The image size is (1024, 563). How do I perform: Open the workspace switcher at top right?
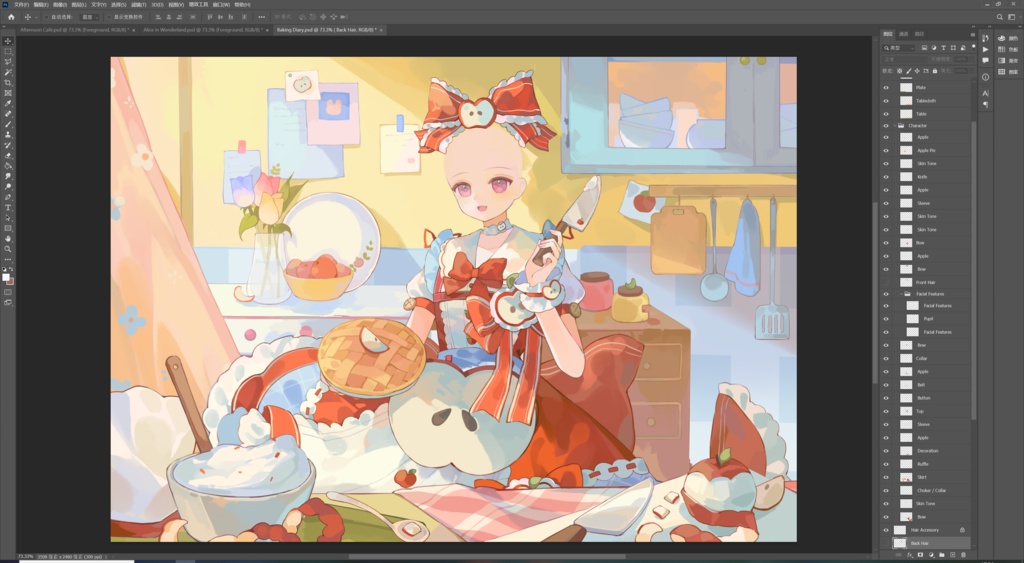point(1011,17)
